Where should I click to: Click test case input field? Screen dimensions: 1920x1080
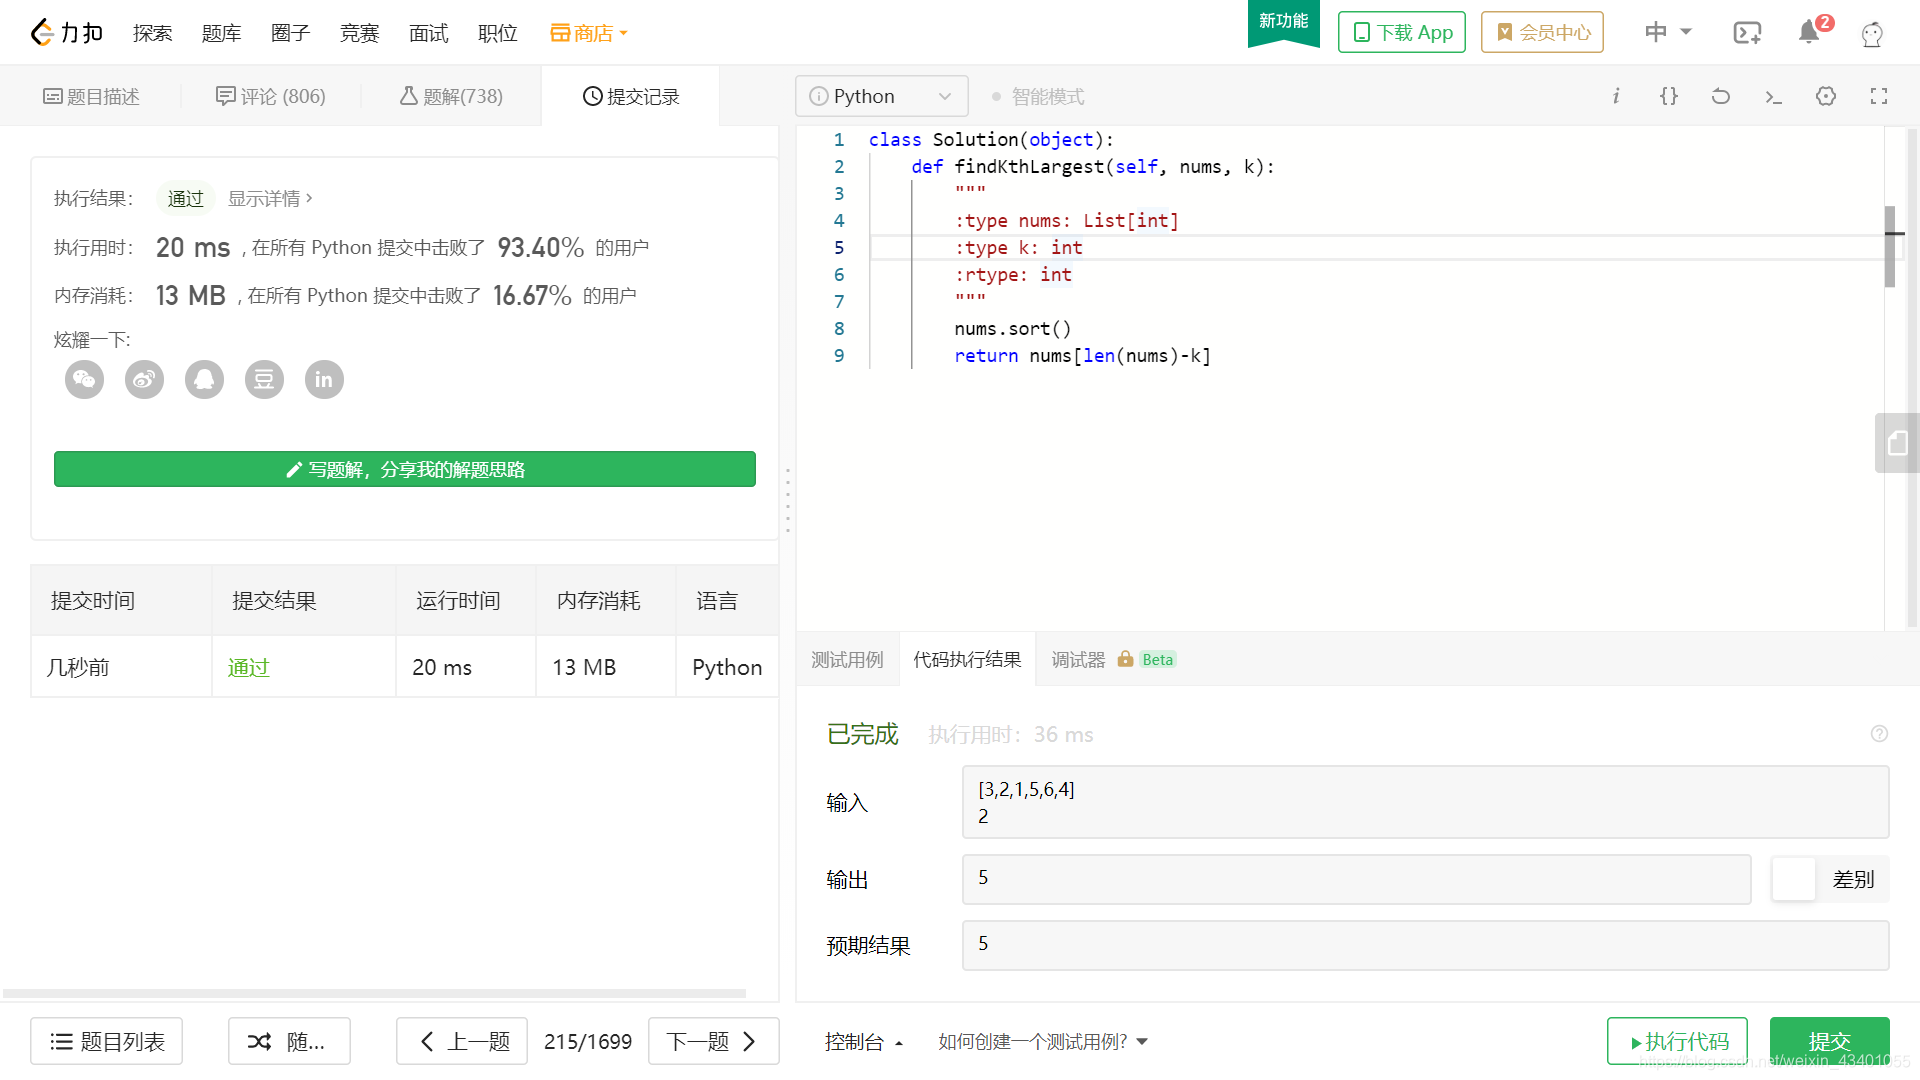click(x=1425, y=802)
